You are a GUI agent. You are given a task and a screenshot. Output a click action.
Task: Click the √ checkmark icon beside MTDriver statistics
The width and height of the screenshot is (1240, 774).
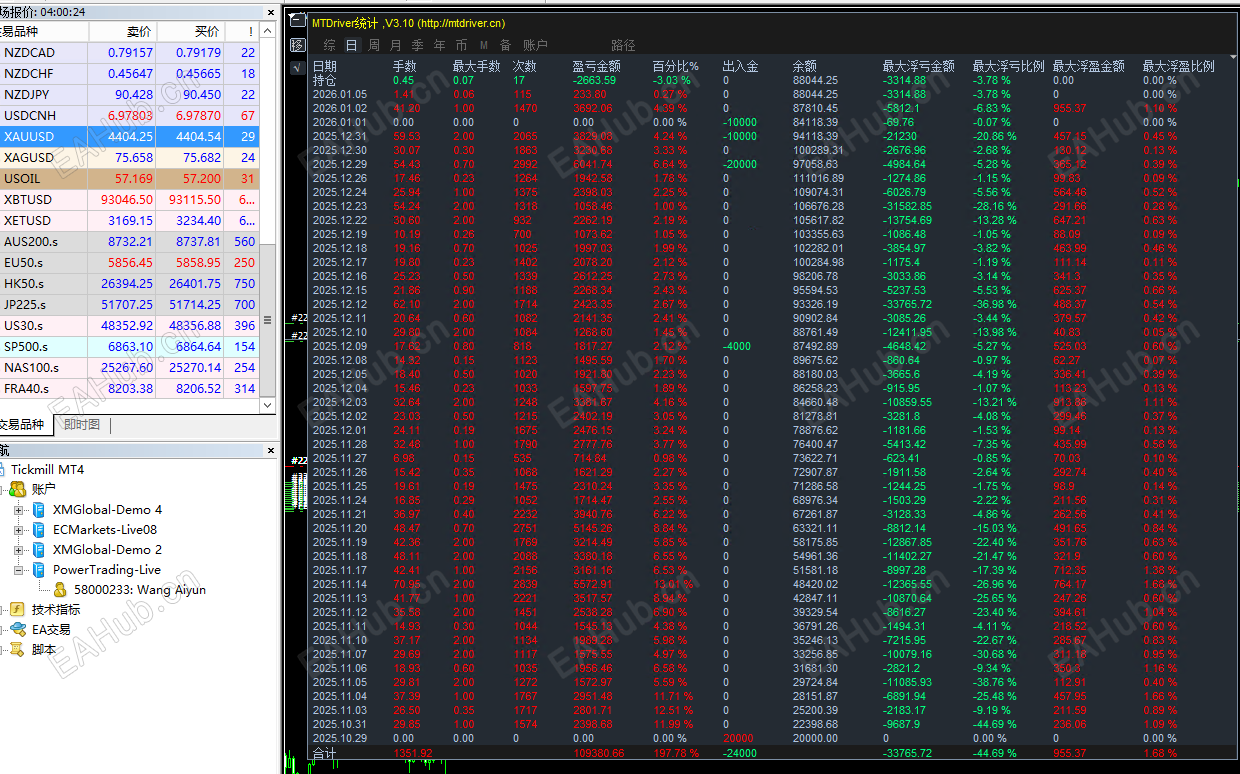tap(297, 69)
